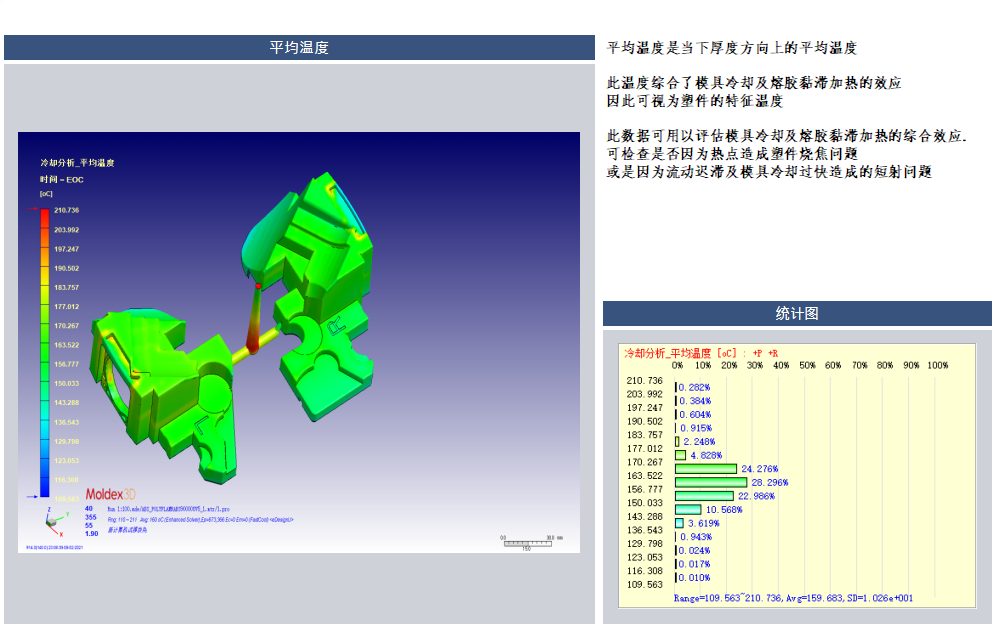This screenshot has height=633, width=998.
Task: Click the 170.267 histogram bar at 24.276%
Action: (x=706, y=468)
